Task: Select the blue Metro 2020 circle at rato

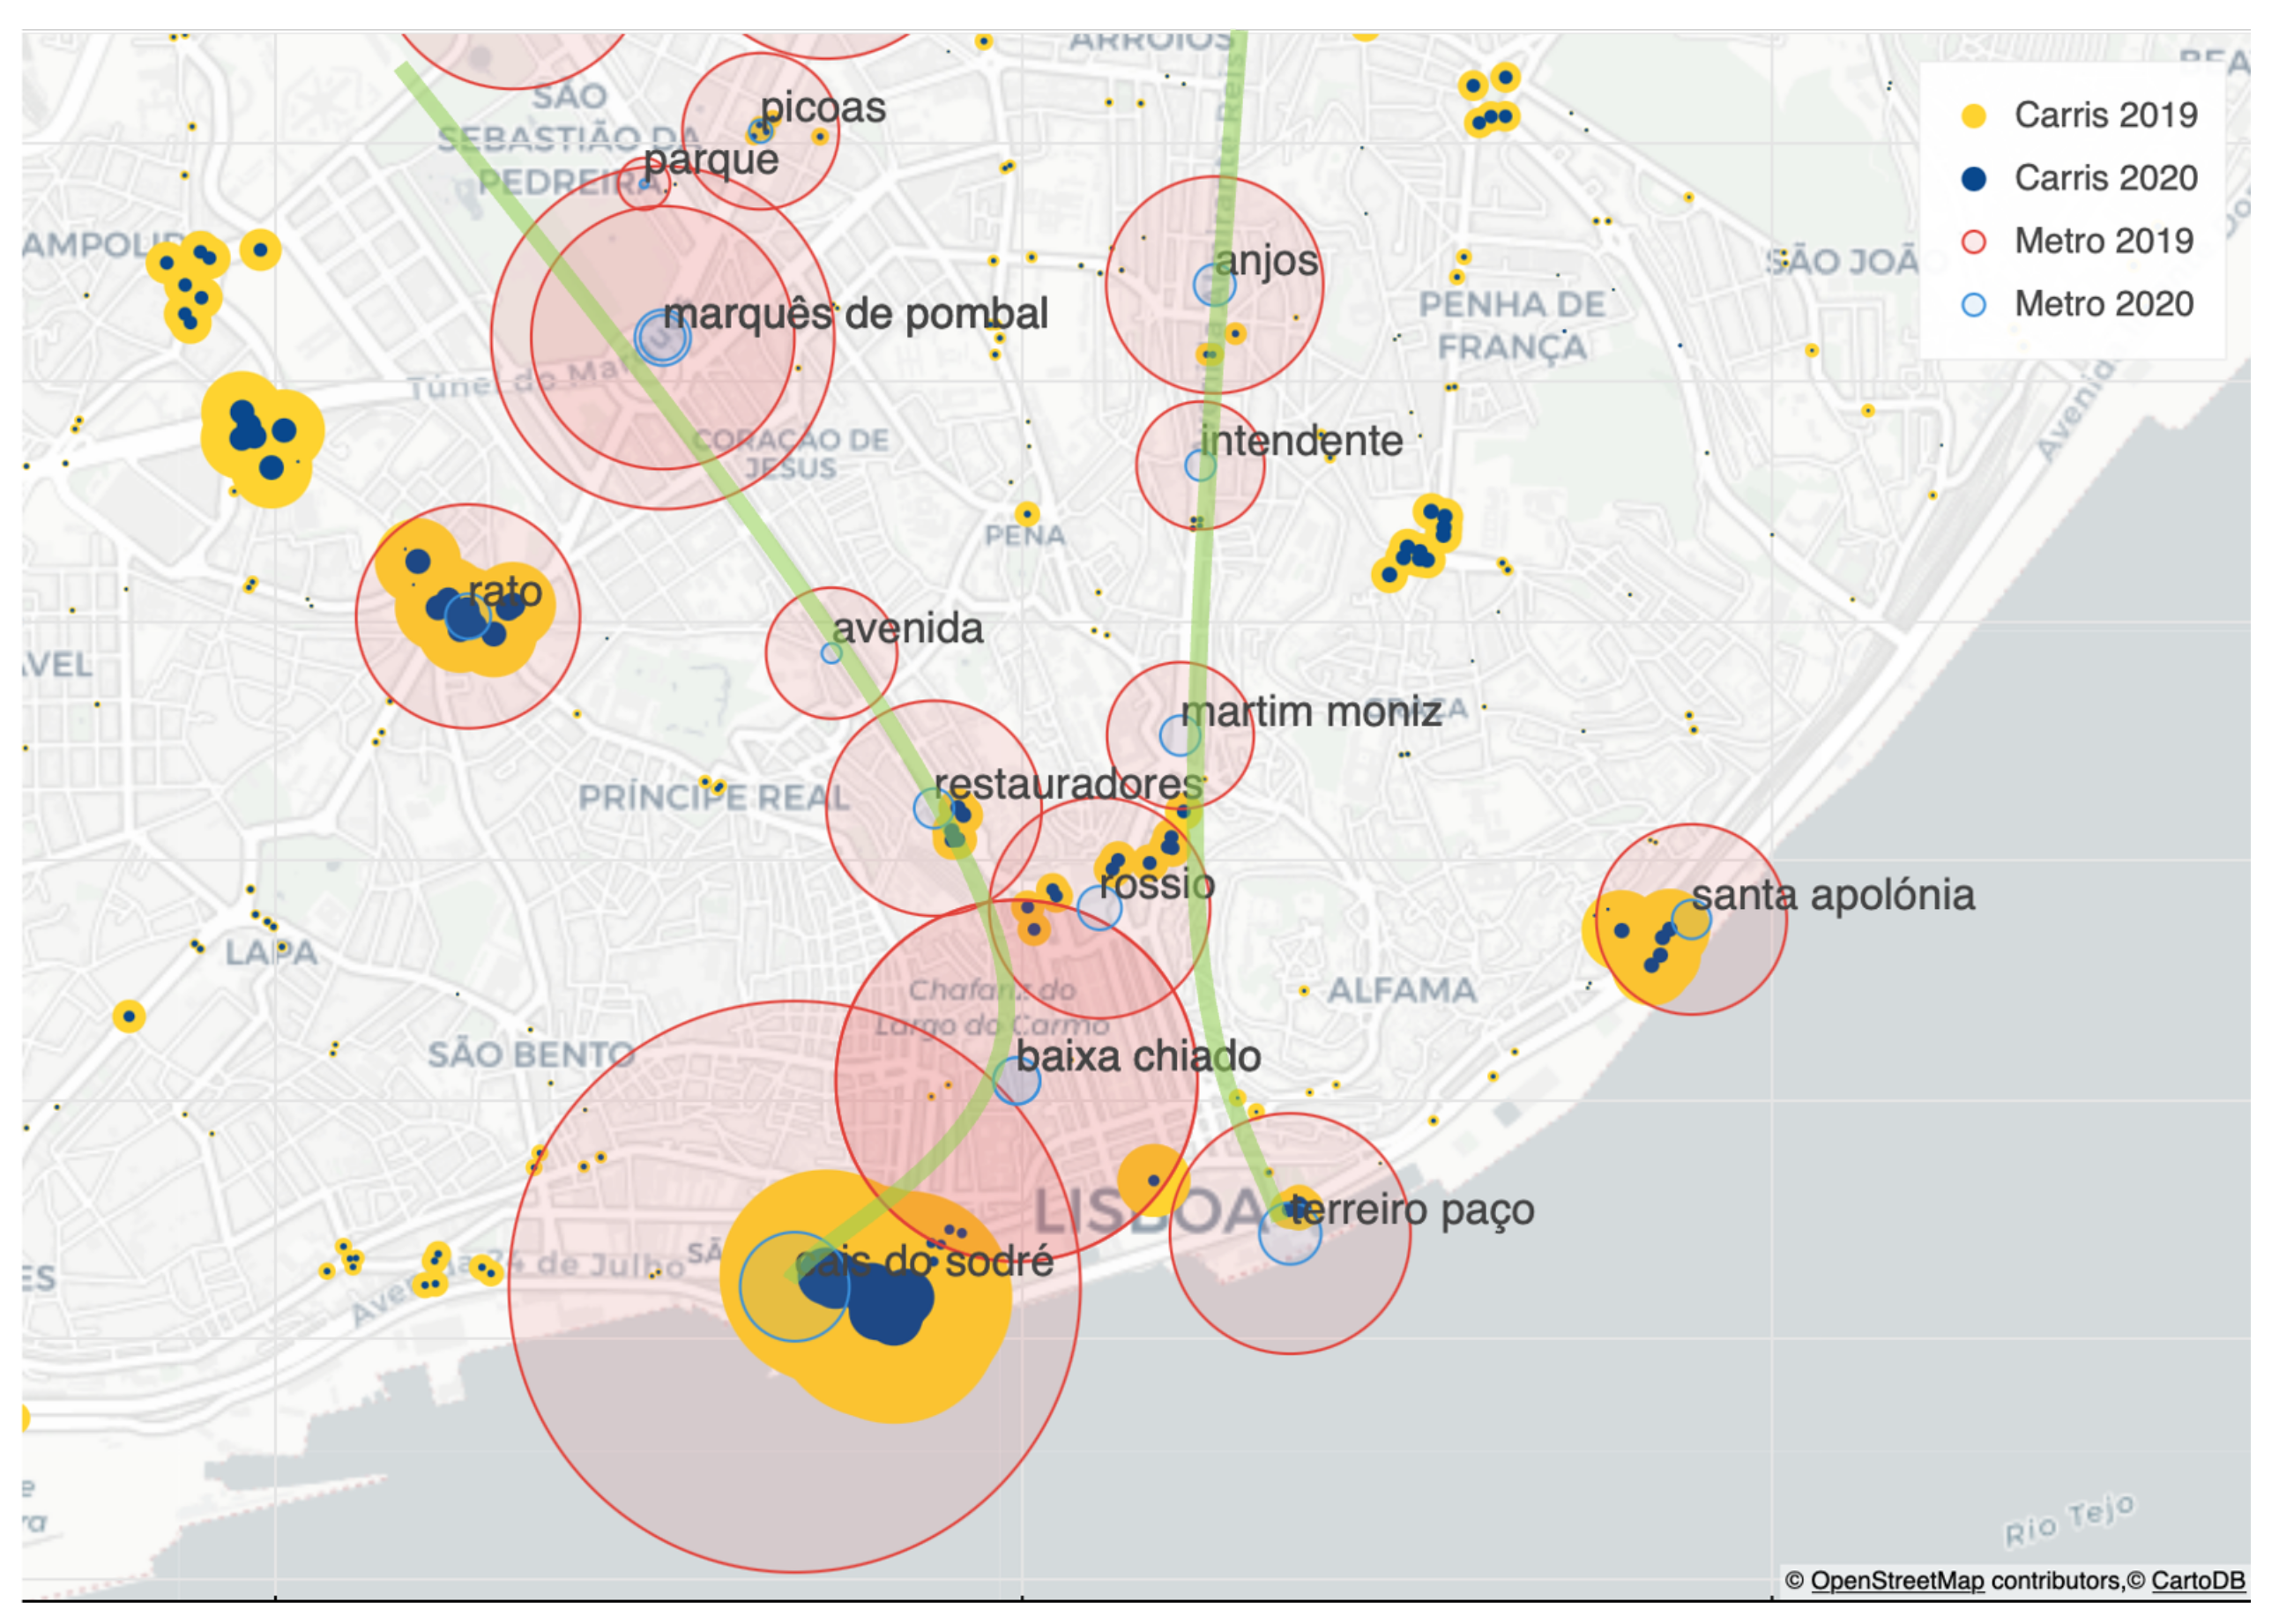Action: 467,617
